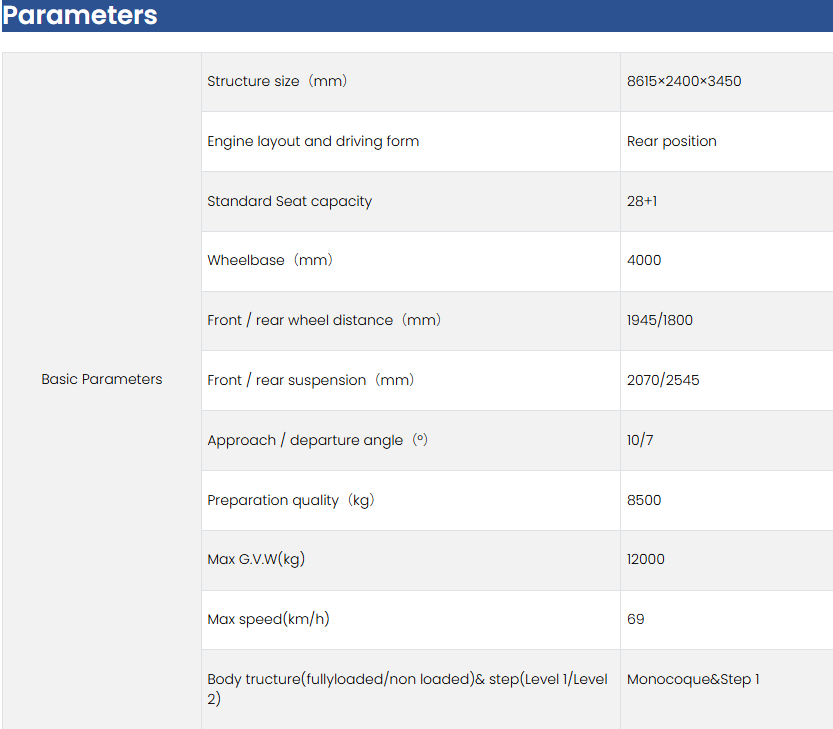Viewport: 833px width, 729px height.
Task: Select the 4000 wheelbase value
Action: 644,260
